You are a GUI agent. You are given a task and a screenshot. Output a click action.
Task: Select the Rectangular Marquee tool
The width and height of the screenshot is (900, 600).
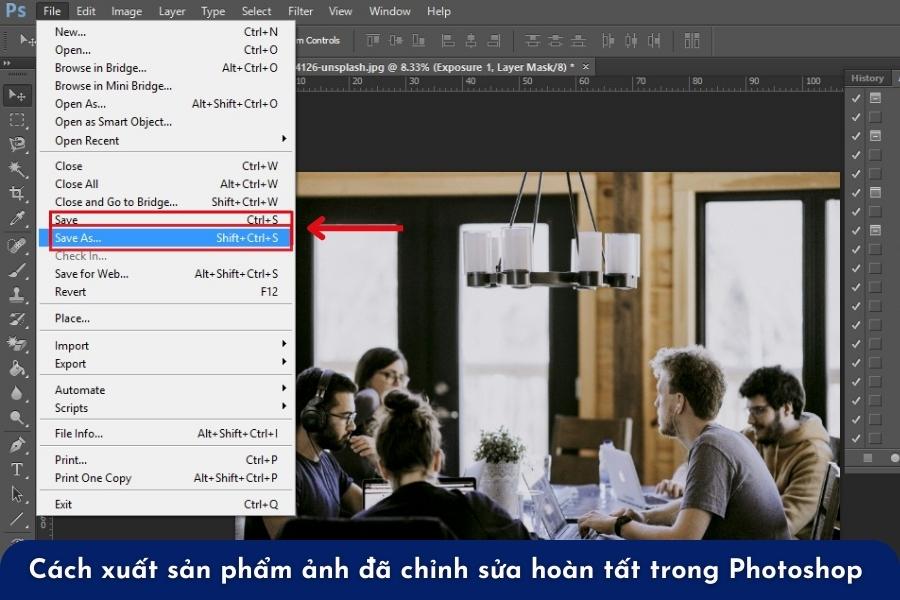coord(16,120)
